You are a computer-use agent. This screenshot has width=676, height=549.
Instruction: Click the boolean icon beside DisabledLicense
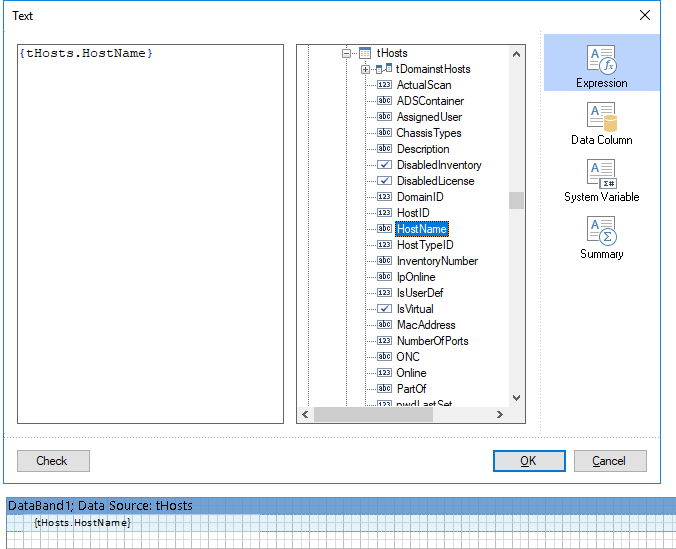pyautogui.click(x=384, y=180)
